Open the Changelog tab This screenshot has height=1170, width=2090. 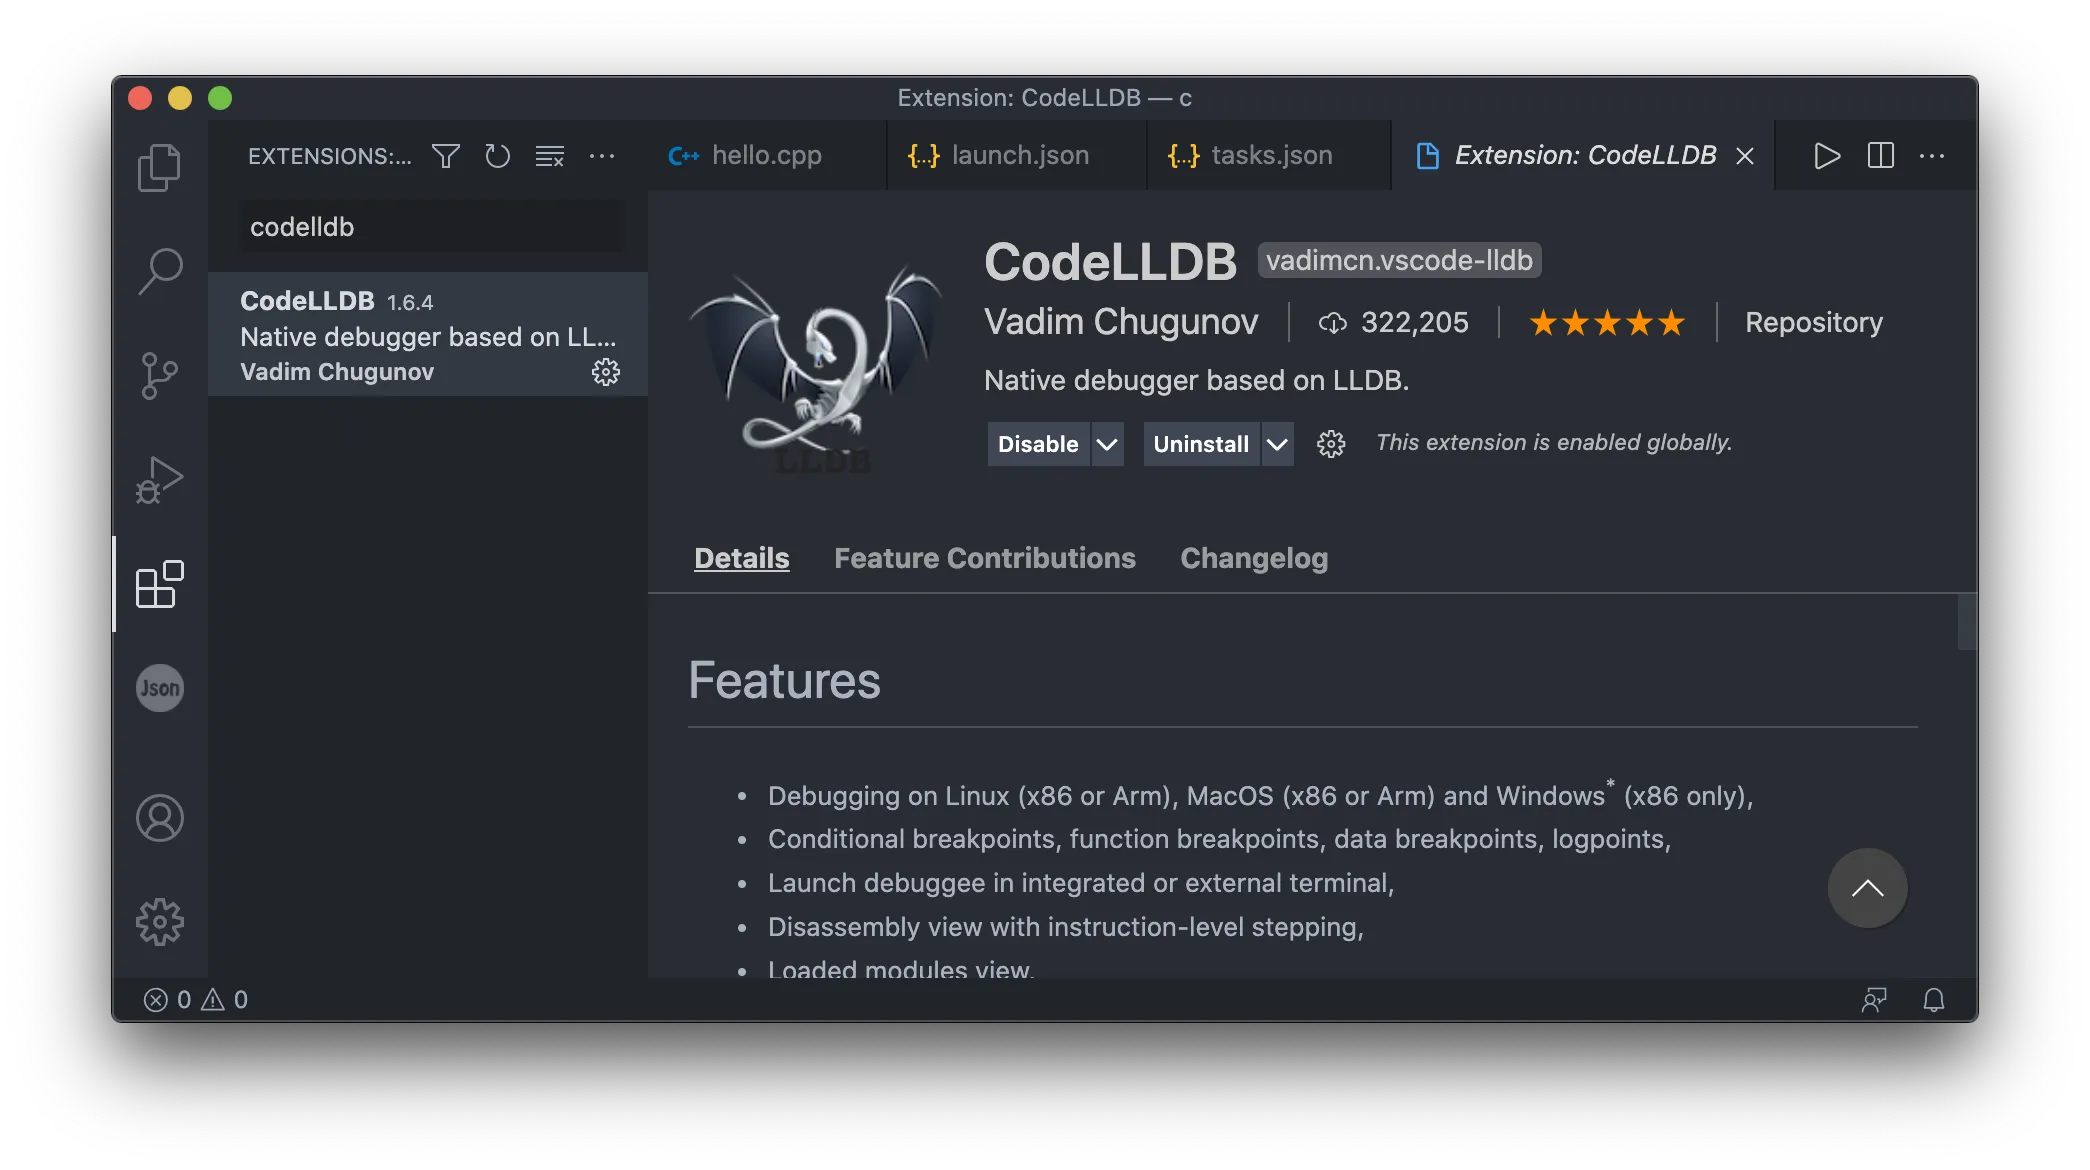tap(1254, 558)
